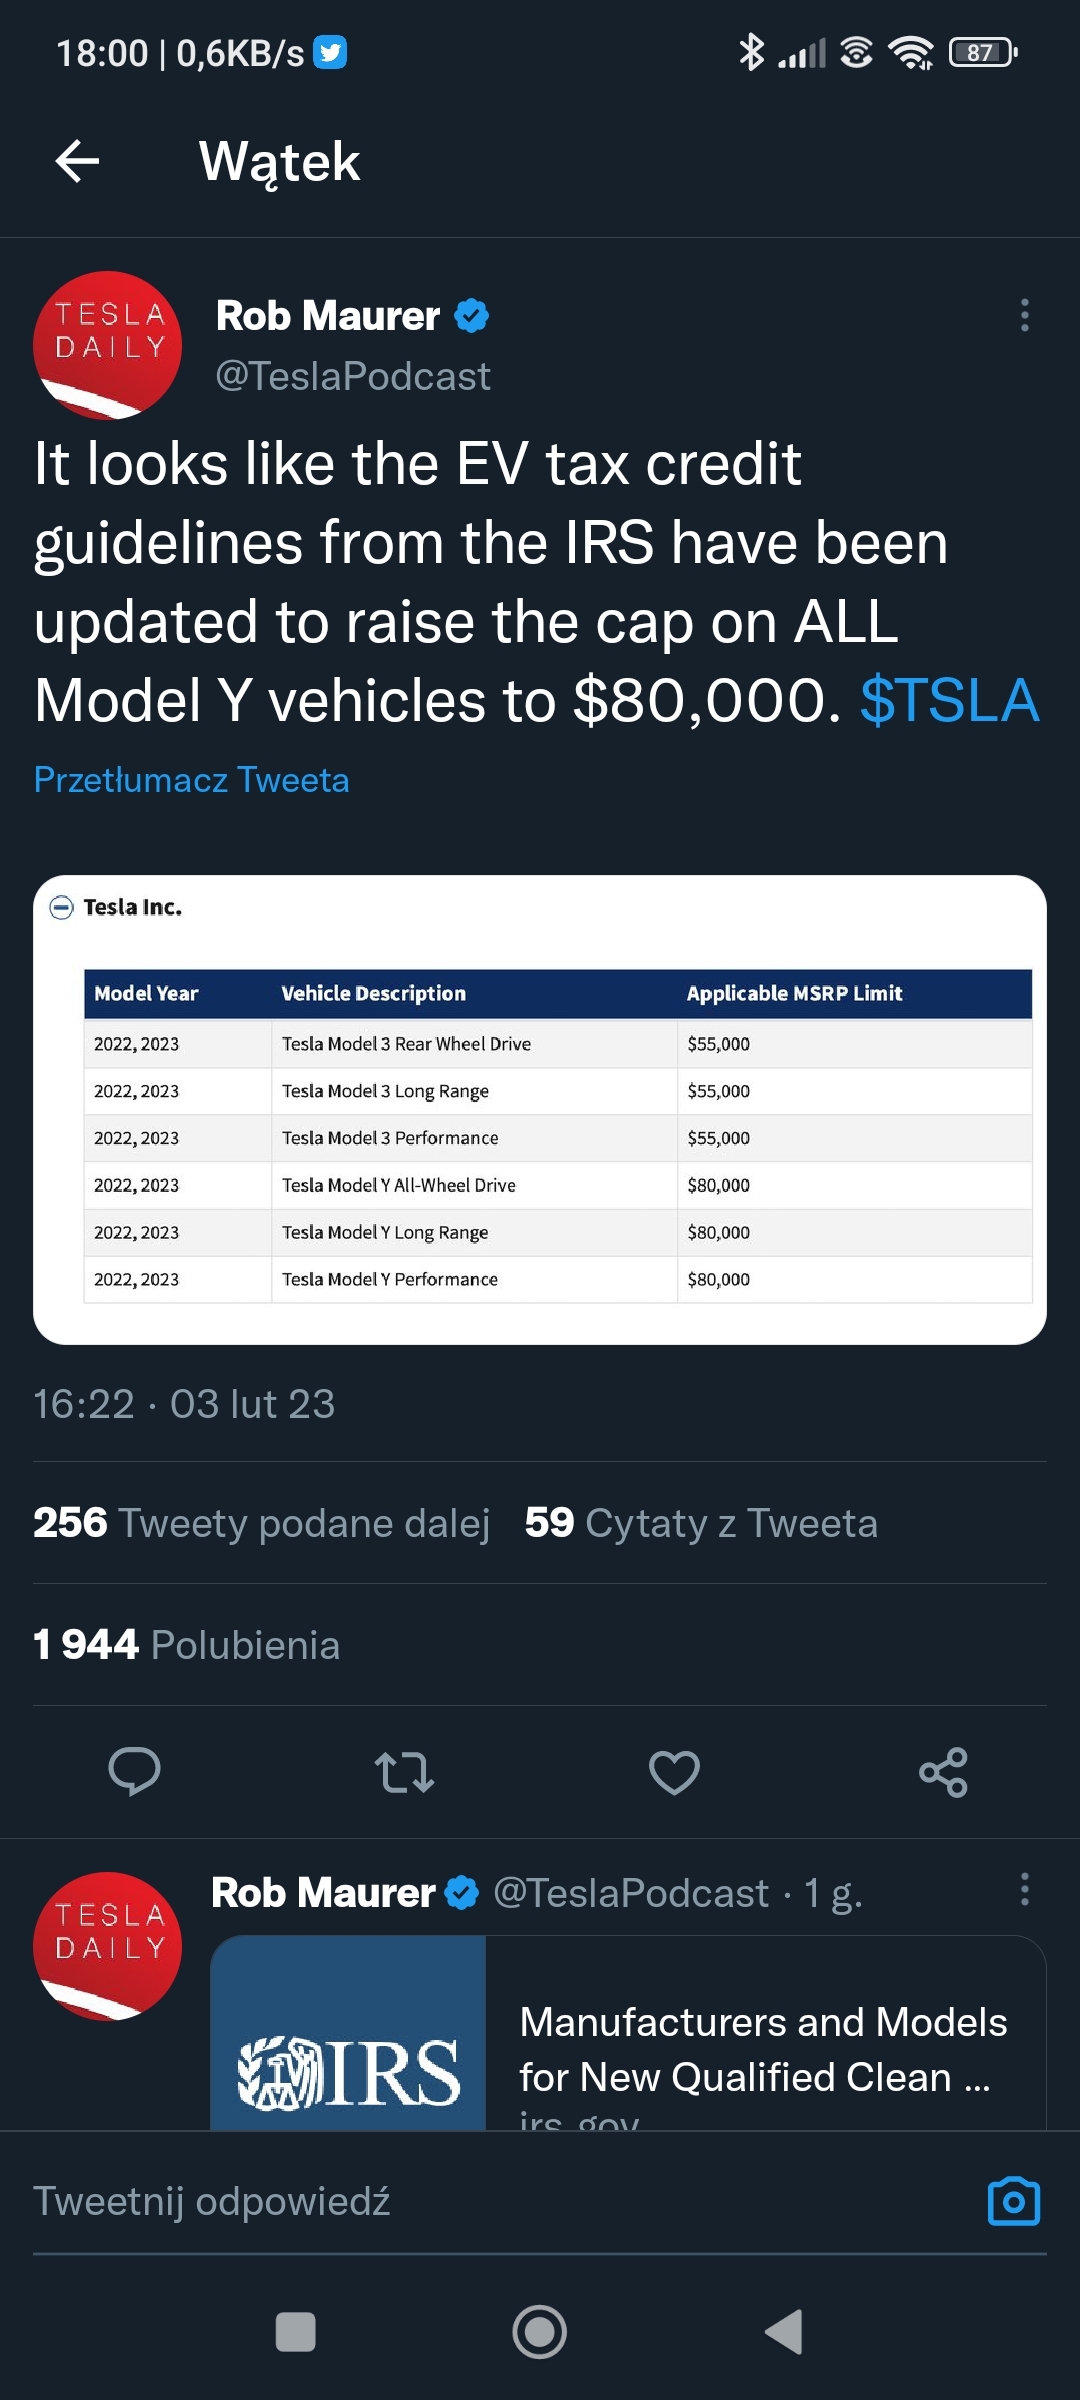
Task: Collapse the Tesla Inc. table section
Action: 62,907
